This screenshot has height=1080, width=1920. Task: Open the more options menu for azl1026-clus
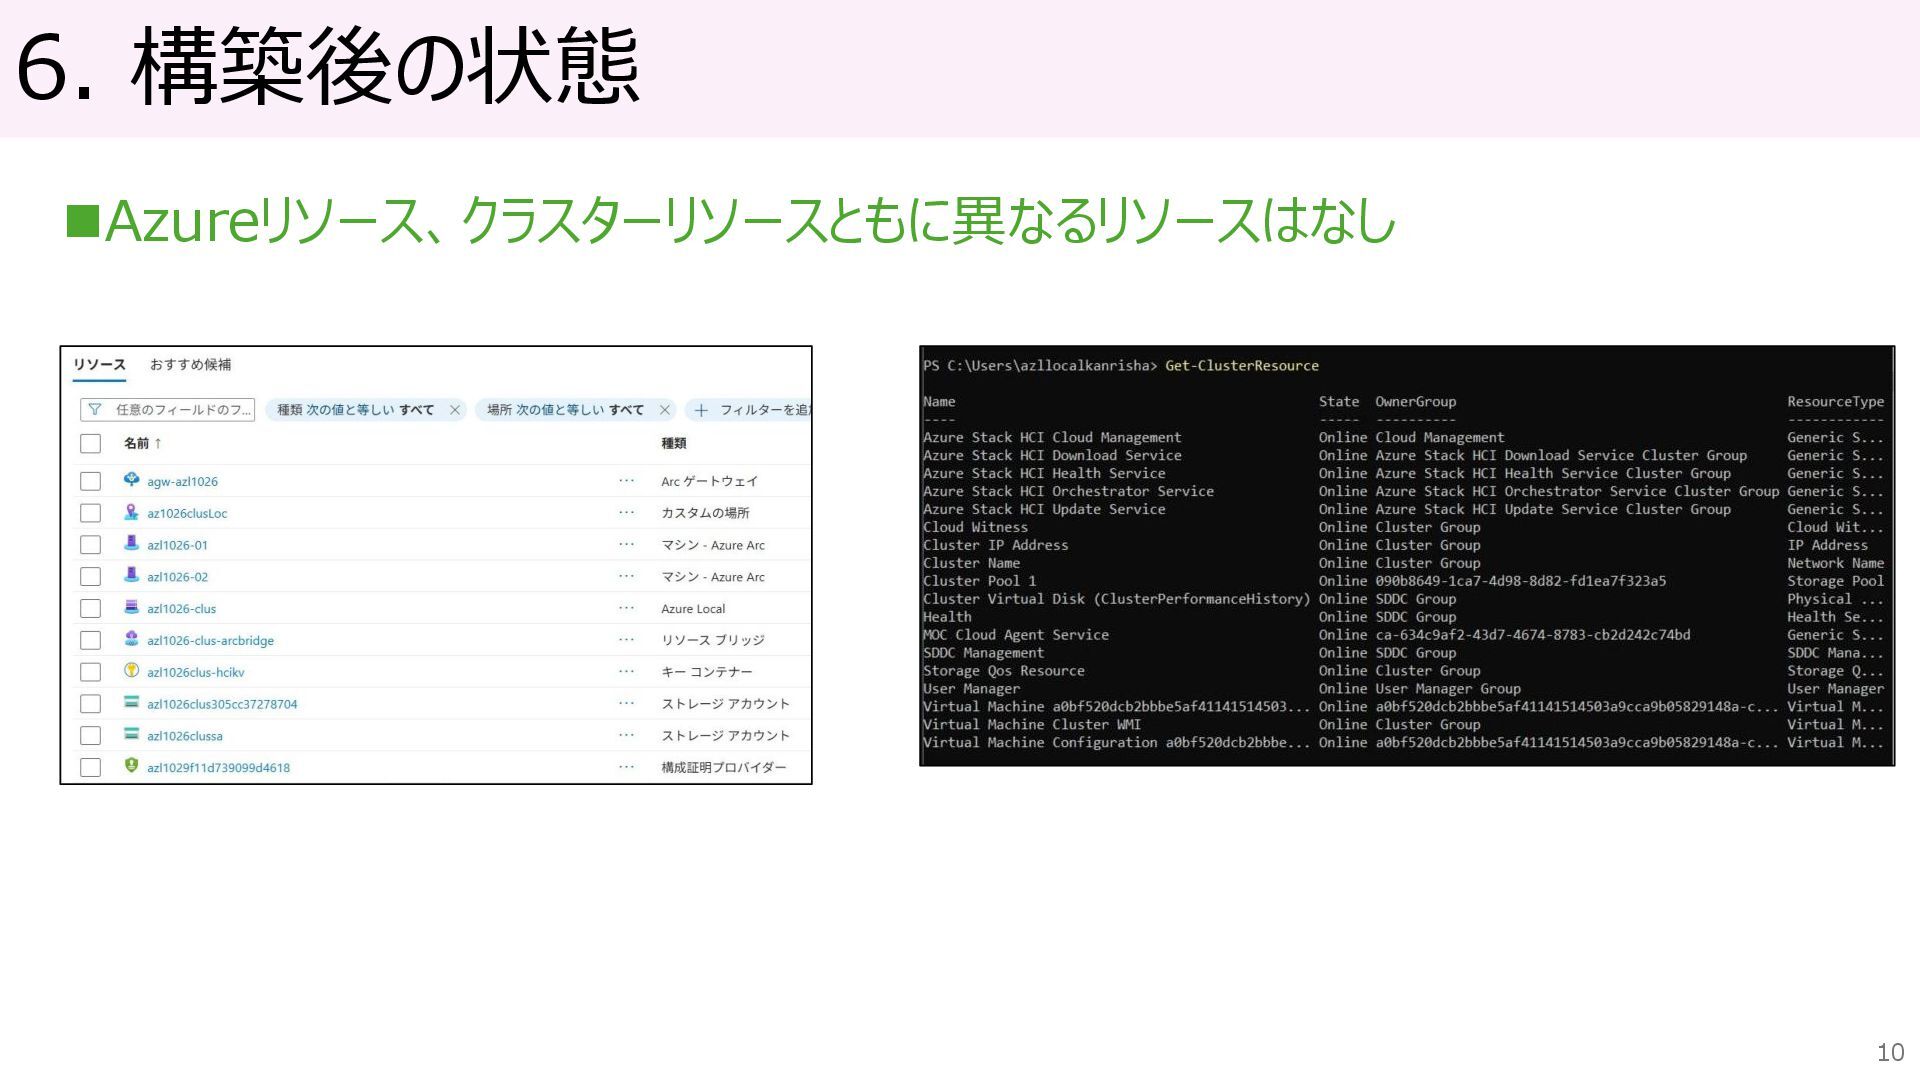click(x=626, y=608)
